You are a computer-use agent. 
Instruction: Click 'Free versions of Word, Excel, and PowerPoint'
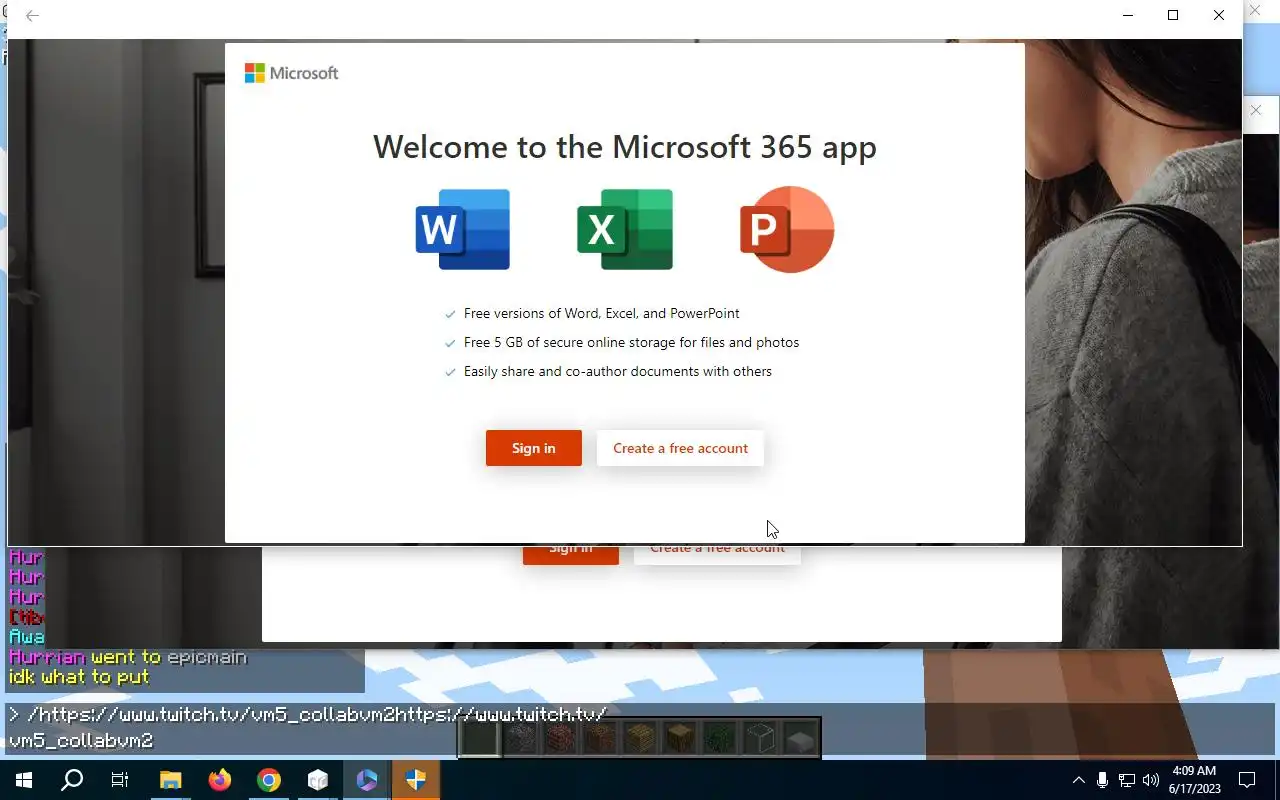pos(602,313)
